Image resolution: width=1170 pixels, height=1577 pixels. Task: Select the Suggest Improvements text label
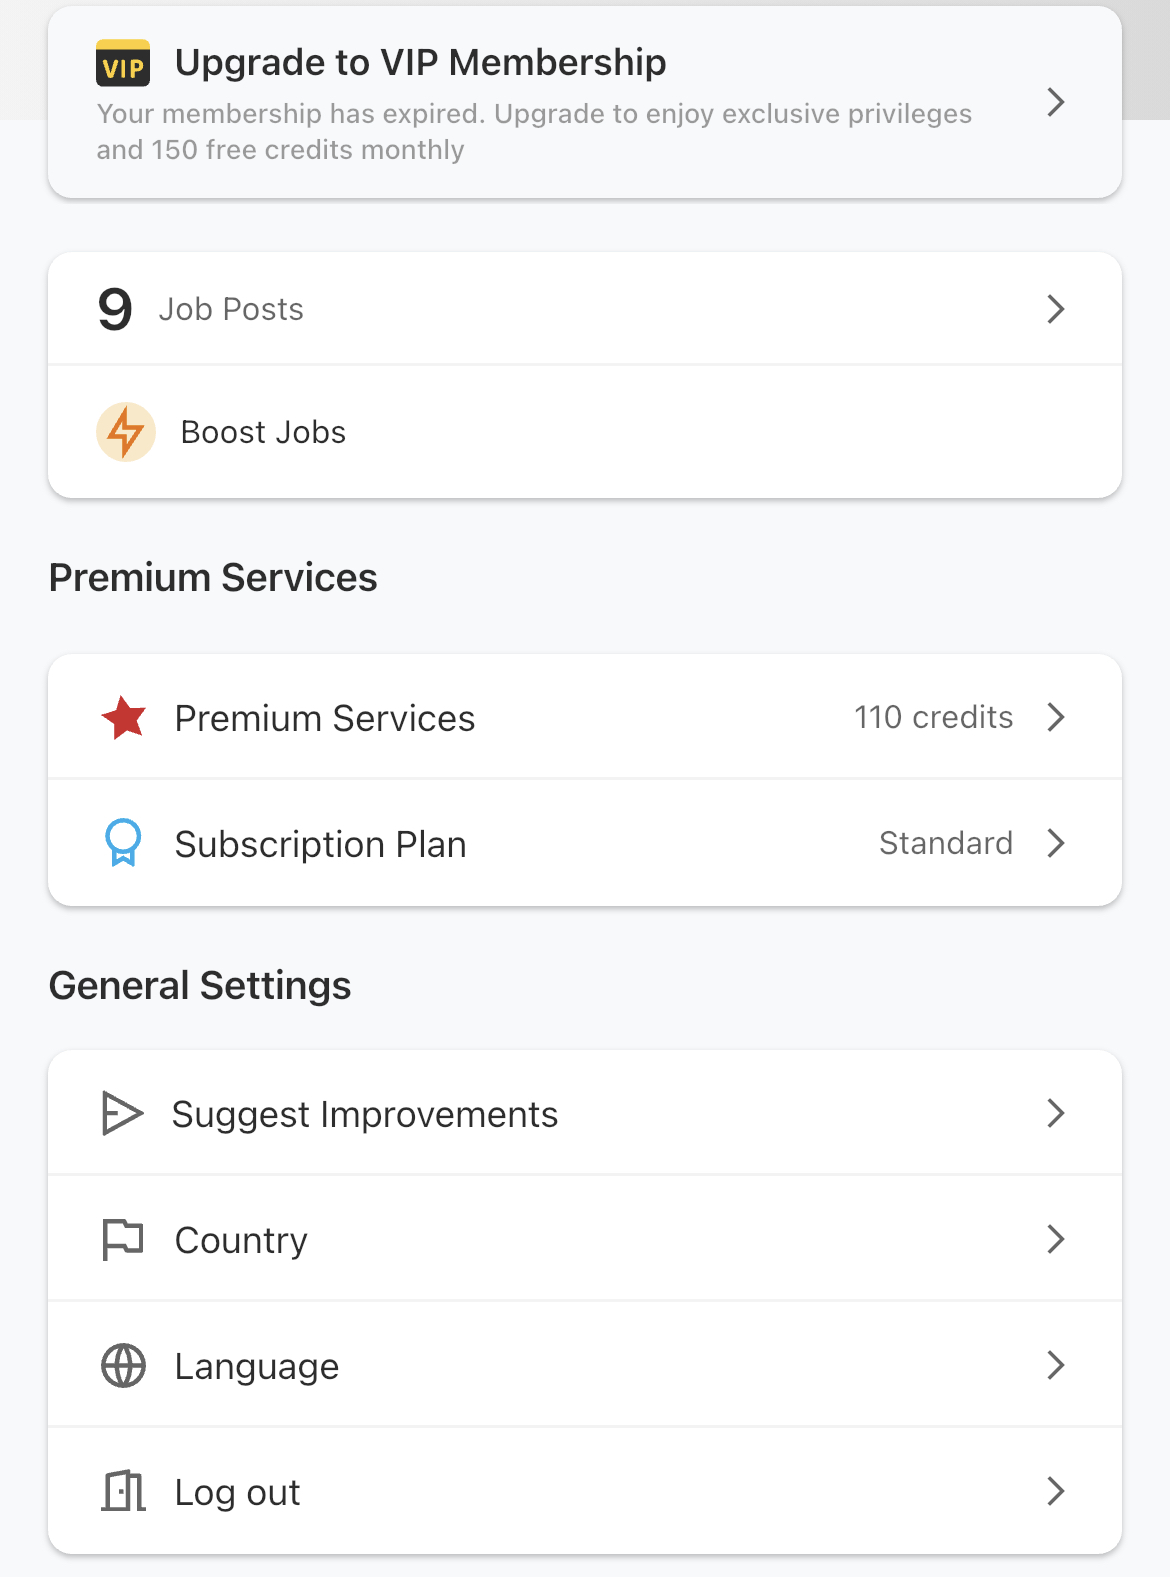[x=365, y=1115]
